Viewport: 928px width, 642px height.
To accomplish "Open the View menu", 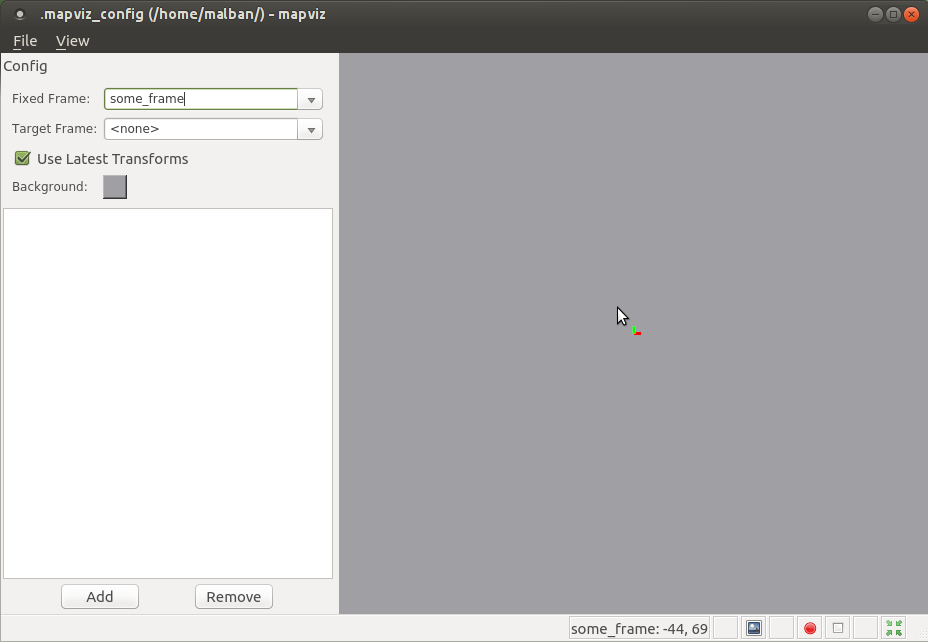I will [x=72, y=41].
